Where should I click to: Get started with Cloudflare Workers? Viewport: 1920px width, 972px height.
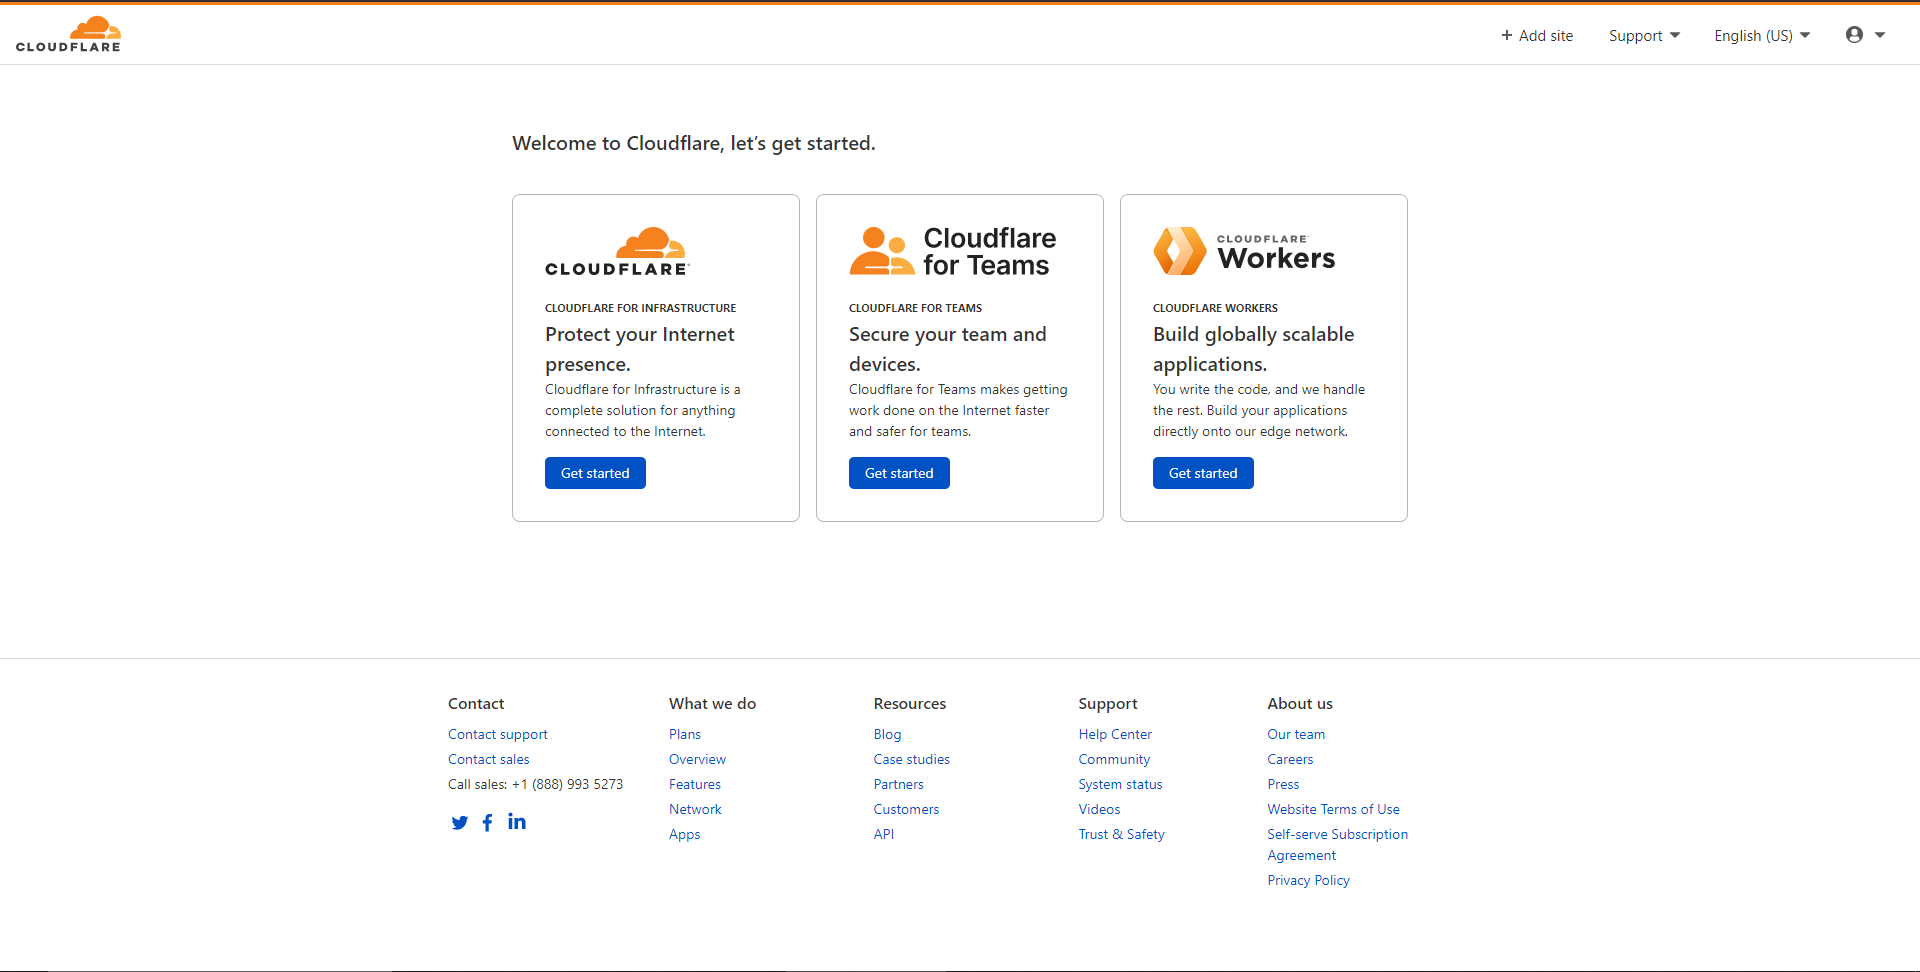tap(1203, 473)
